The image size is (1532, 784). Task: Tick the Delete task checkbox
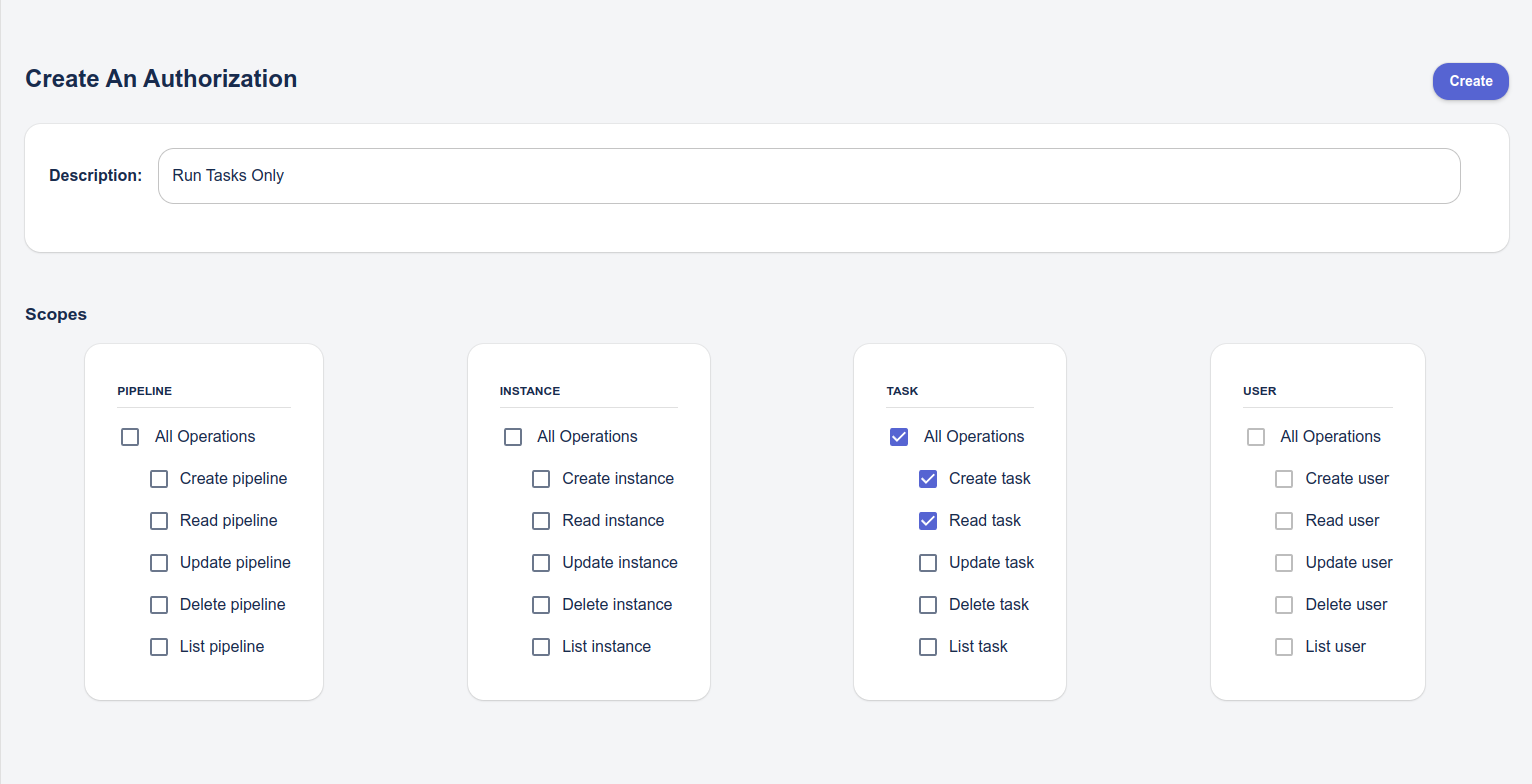coord(928,605)
